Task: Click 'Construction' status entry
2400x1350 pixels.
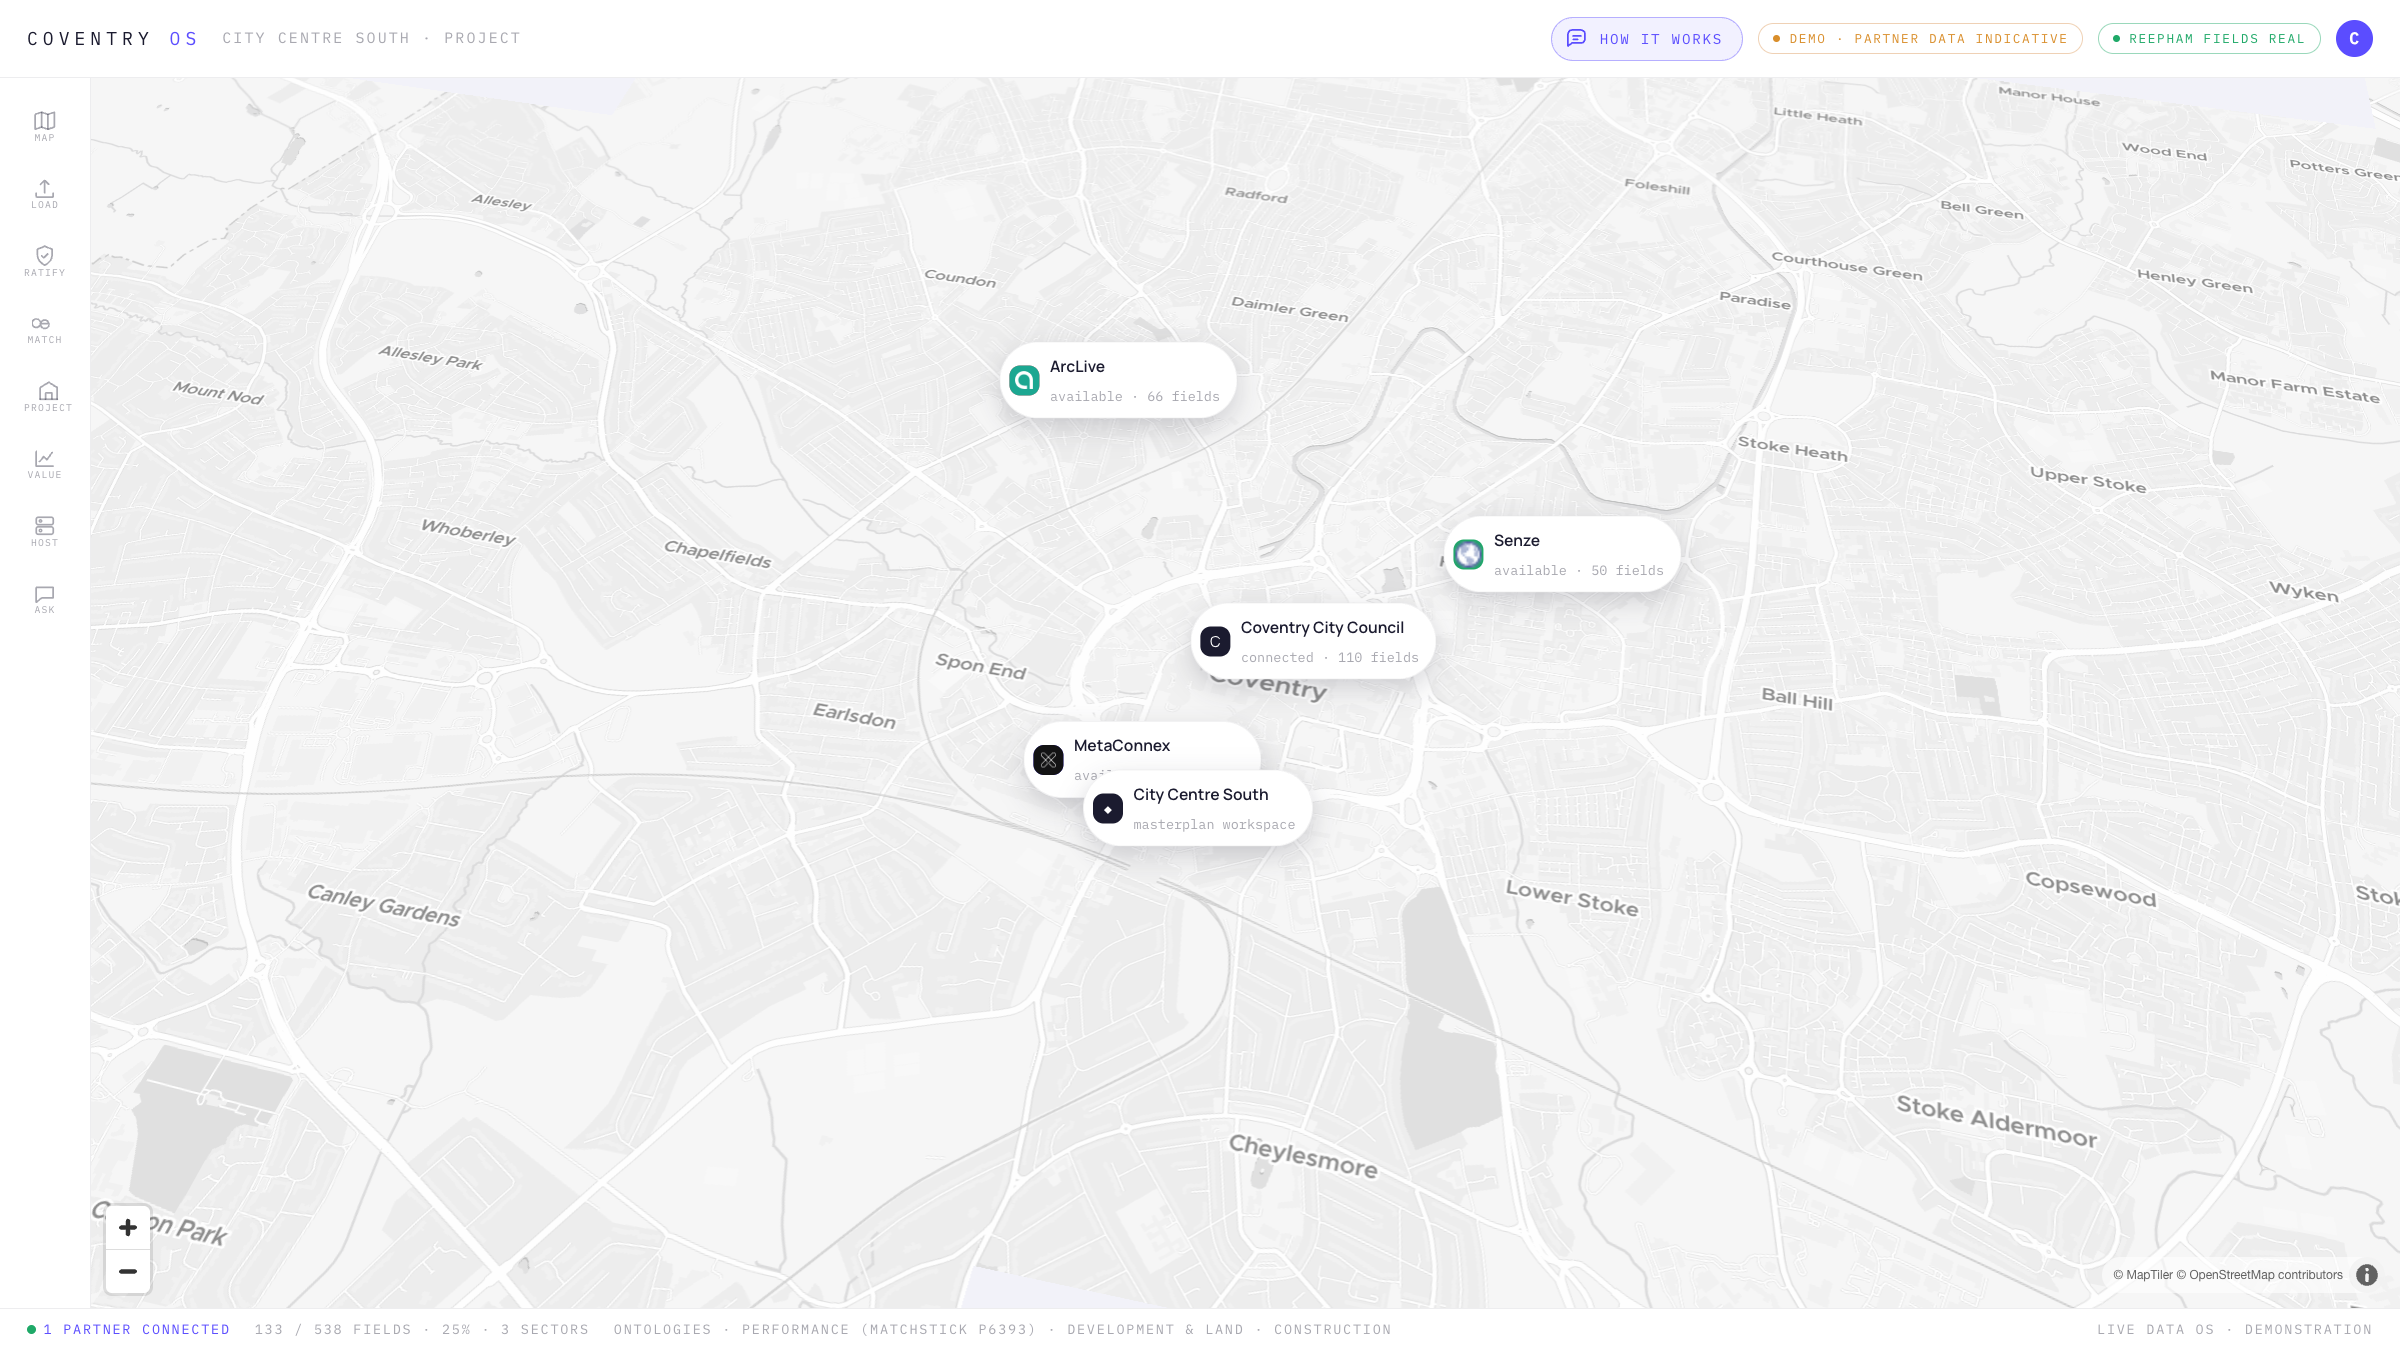Action: tap(1332, 1330)
